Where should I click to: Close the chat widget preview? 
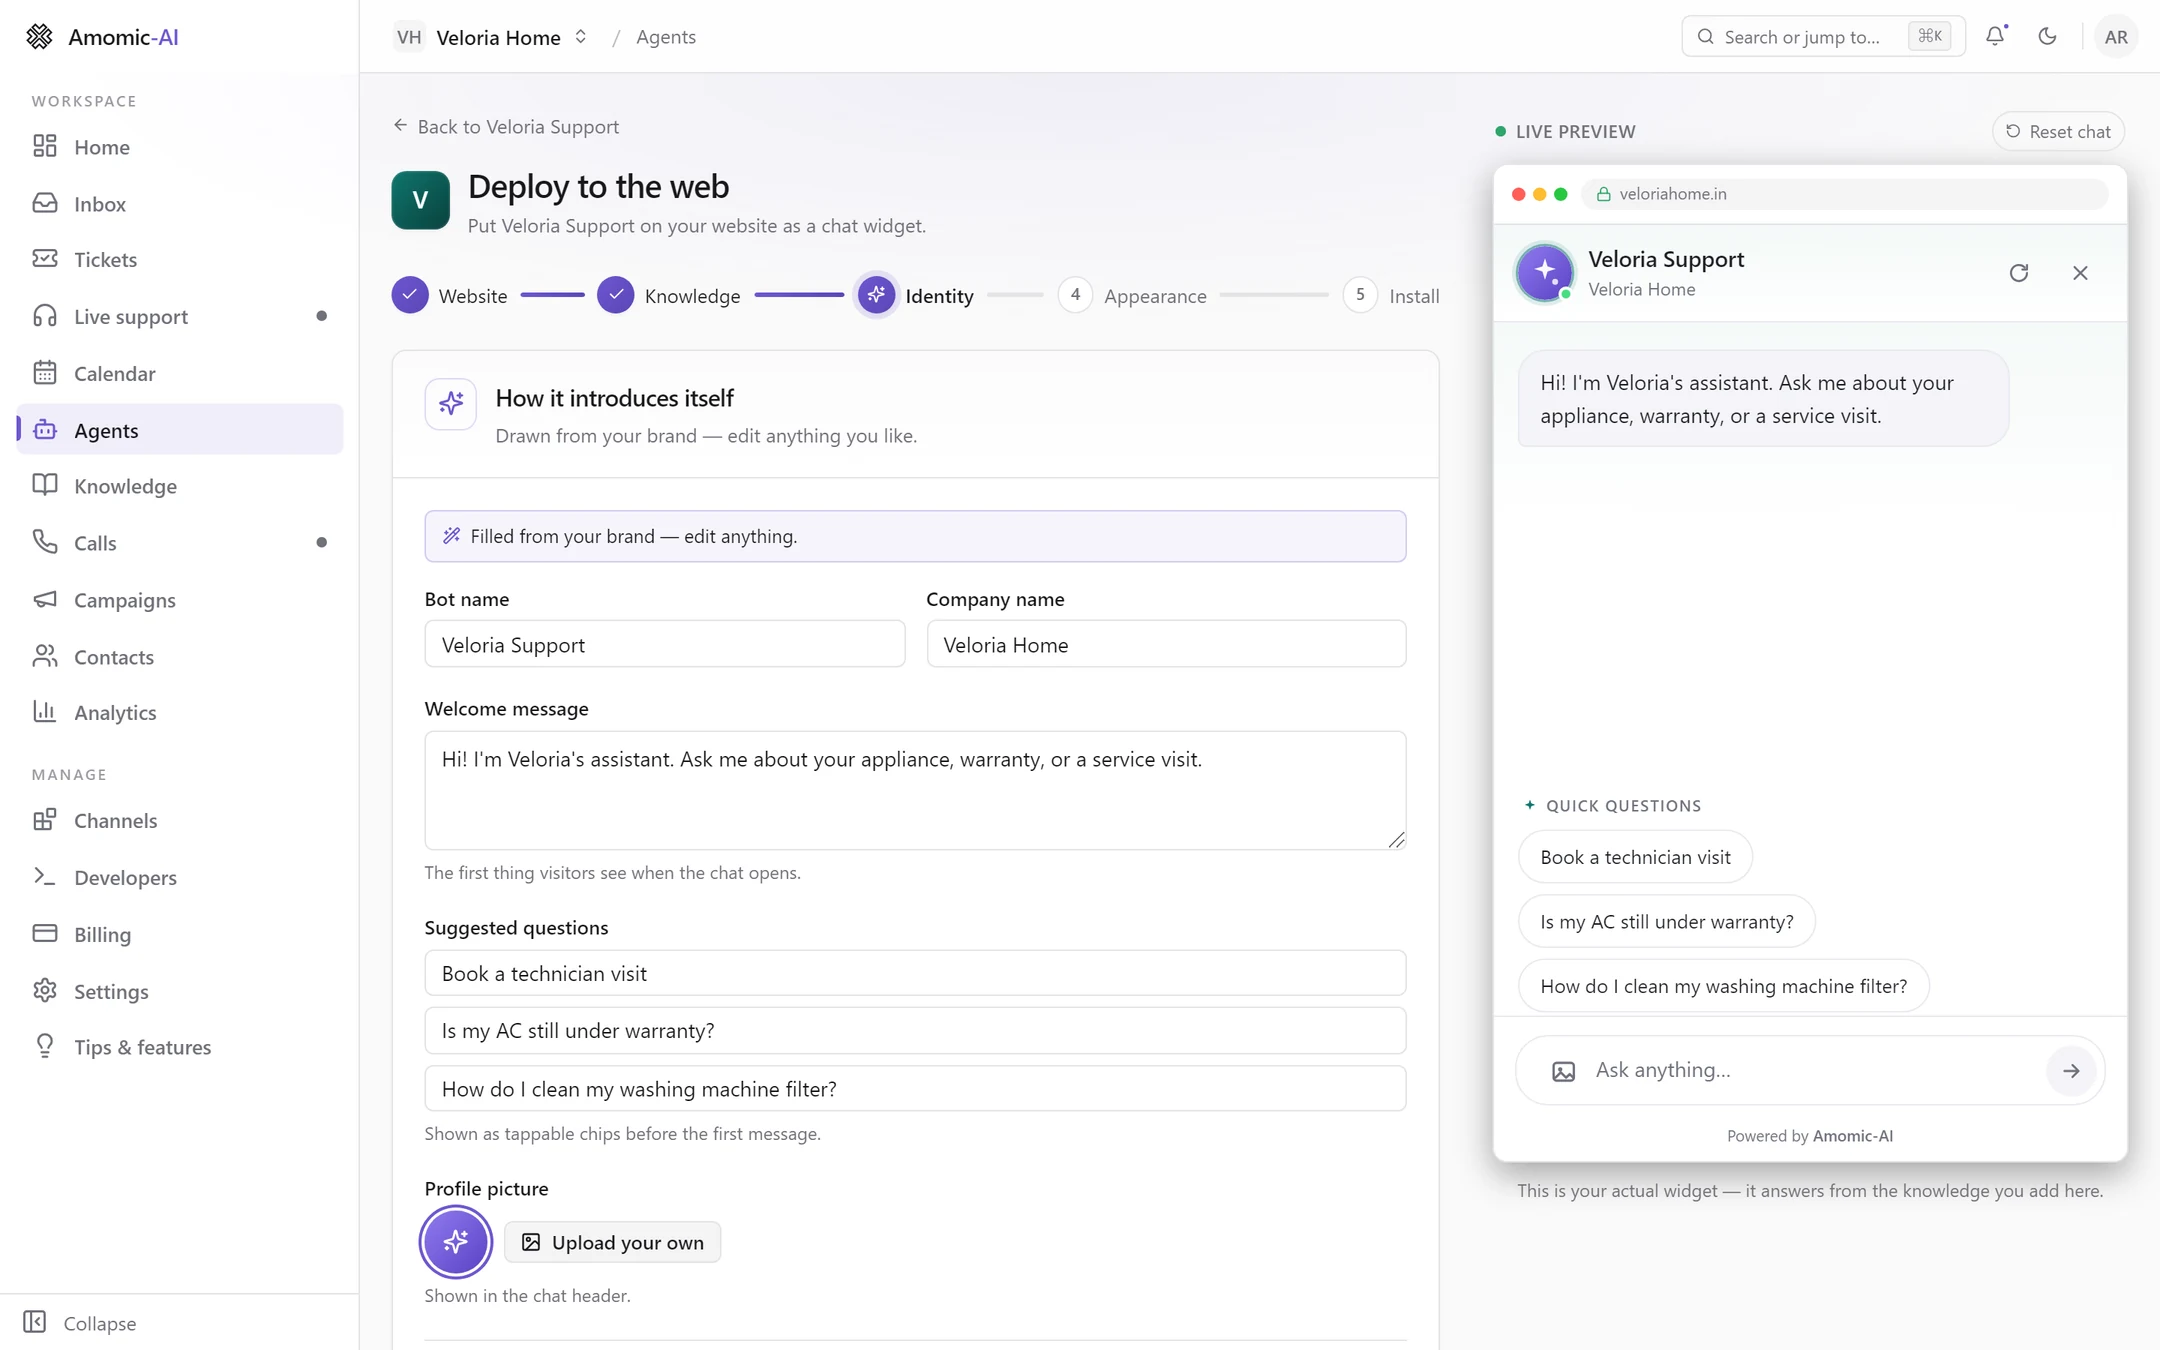click(x=2080, y=273)
